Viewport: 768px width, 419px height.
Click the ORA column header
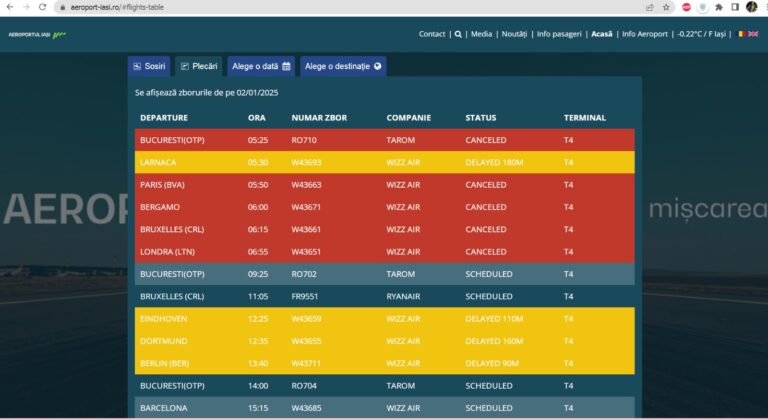(257, 118)
